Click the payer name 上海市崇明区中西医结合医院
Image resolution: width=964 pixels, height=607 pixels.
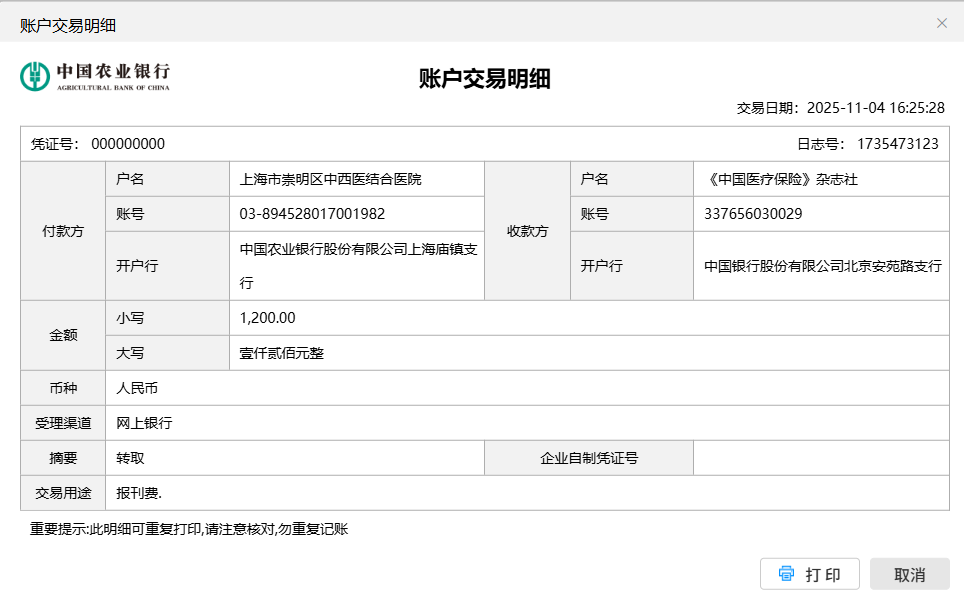[331, 180]
